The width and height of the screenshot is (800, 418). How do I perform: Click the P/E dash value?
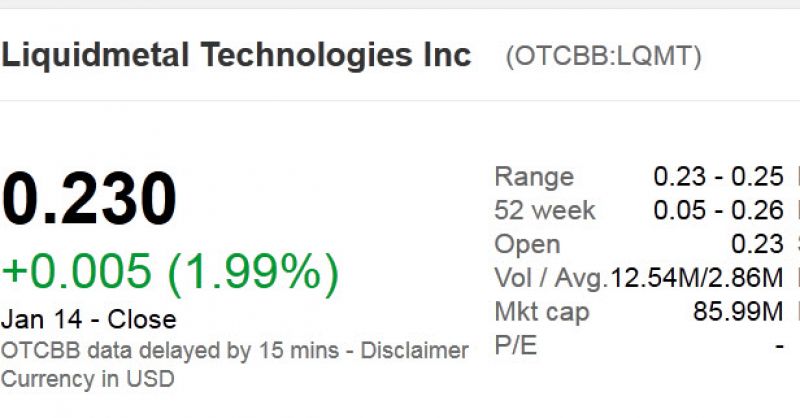pos(779,347)
